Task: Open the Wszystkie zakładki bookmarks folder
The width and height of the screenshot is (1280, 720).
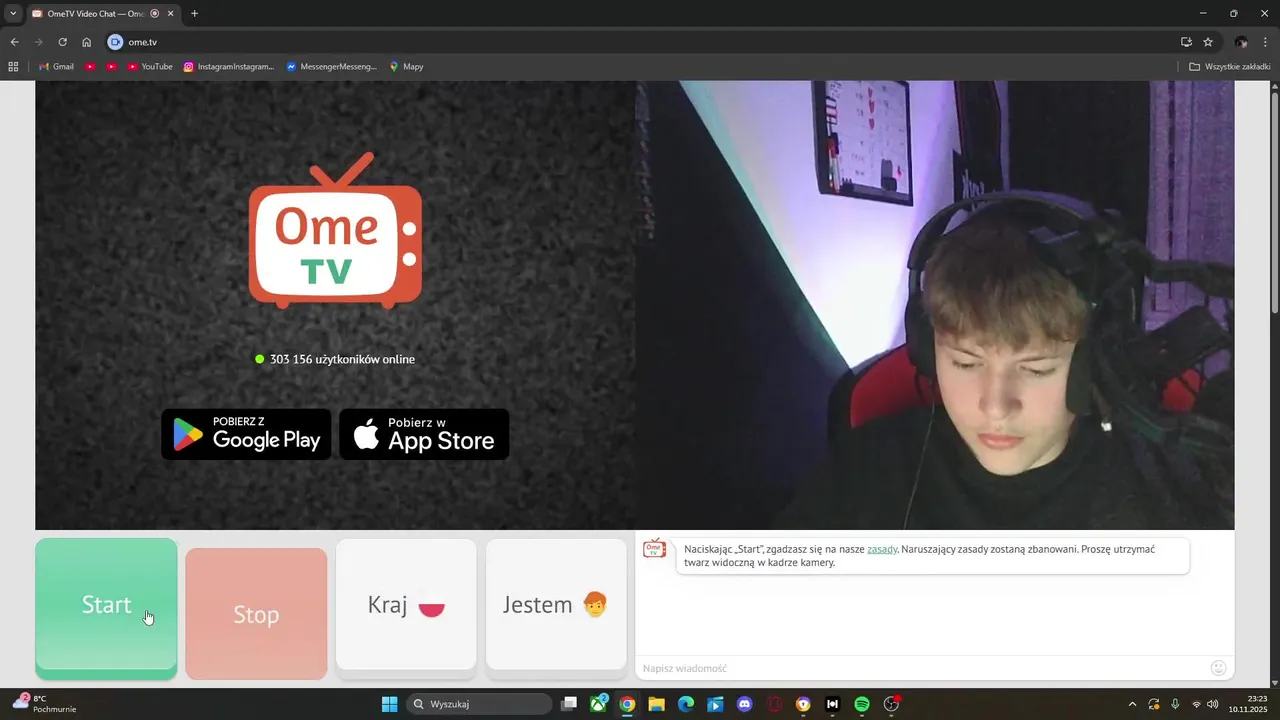Action: 1229,67
